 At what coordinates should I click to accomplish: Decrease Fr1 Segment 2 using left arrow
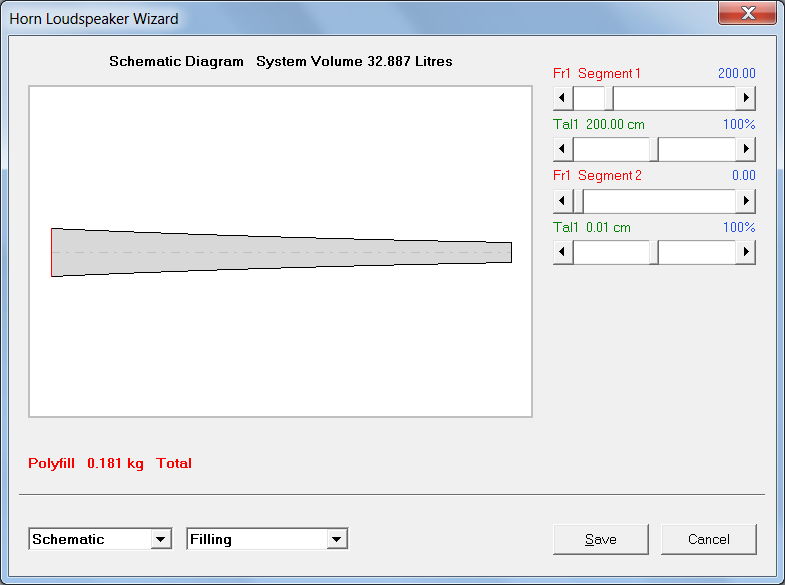(563, 201)
